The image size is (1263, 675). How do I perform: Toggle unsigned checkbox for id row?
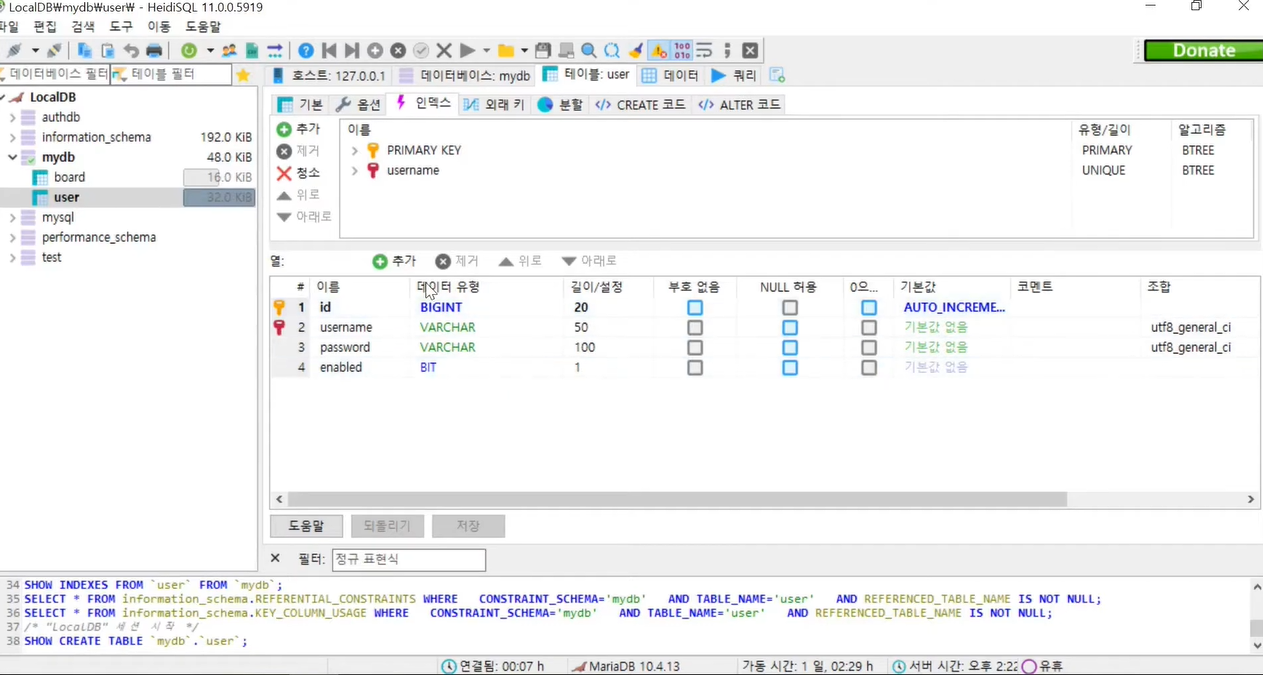[695, 307]
